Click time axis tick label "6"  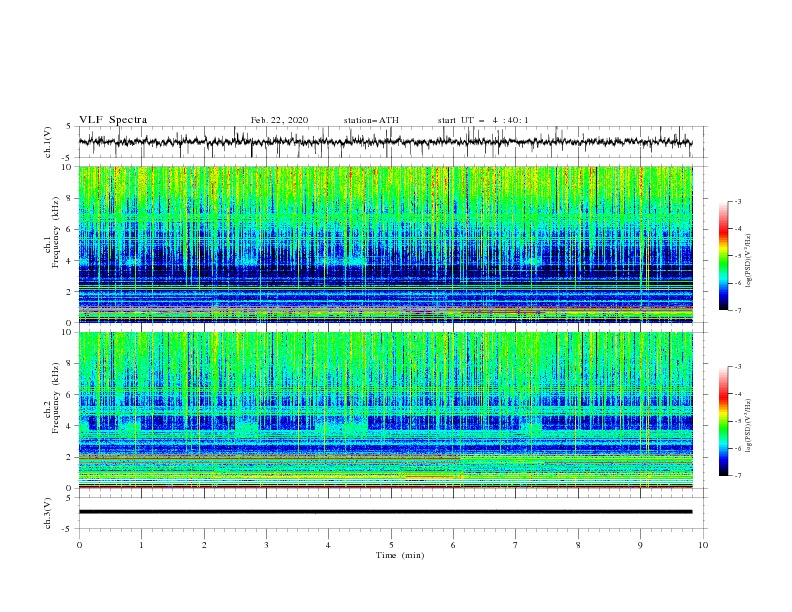453,545
